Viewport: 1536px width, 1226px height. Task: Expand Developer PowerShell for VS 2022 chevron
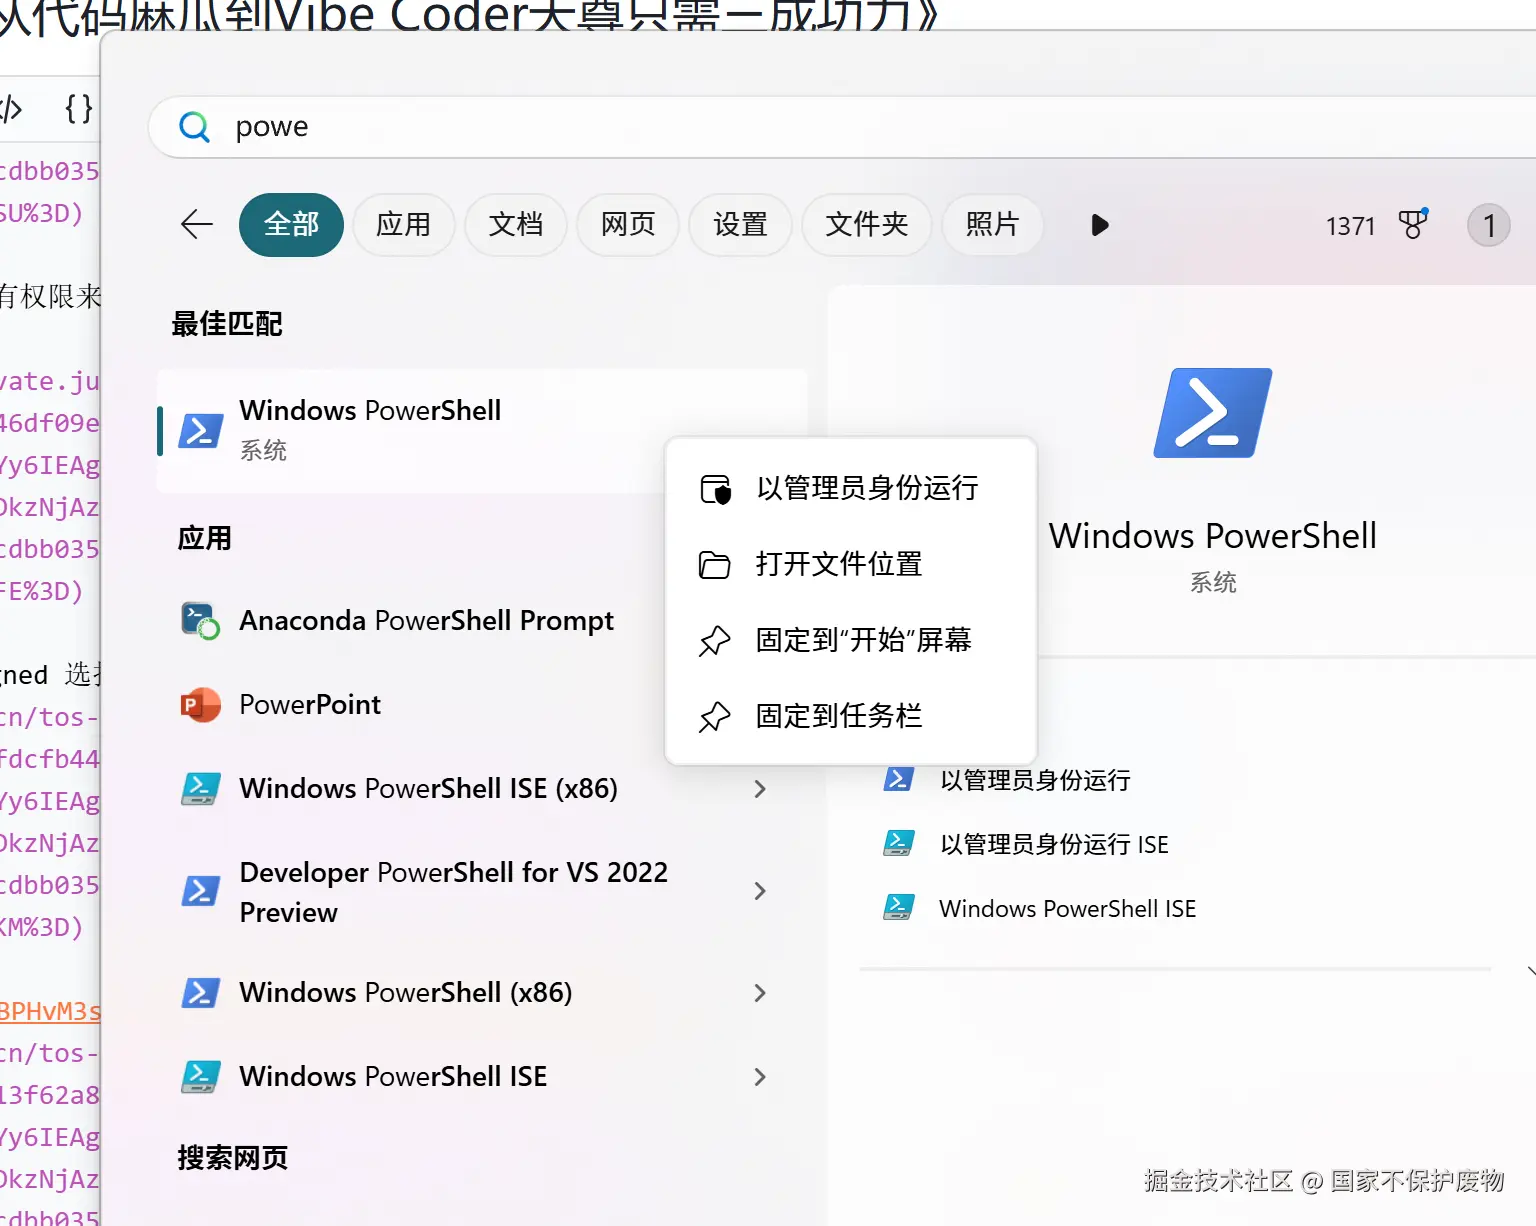tap(760, 891)
